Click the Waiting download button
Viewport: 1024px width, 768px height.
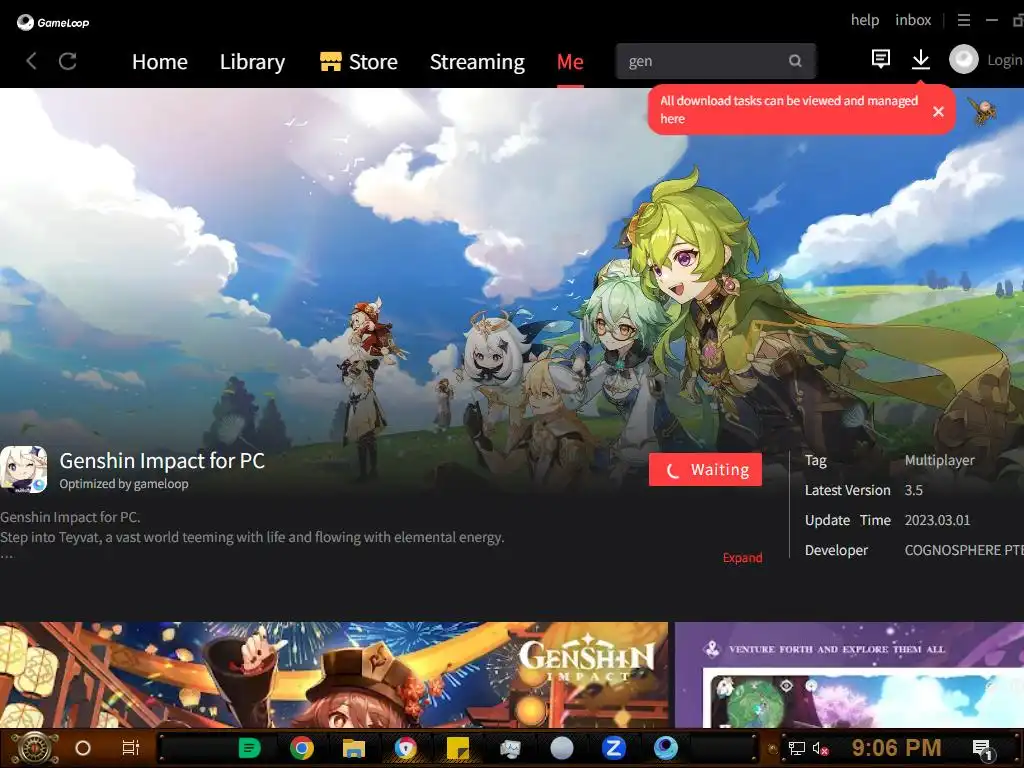pos(705,470)
